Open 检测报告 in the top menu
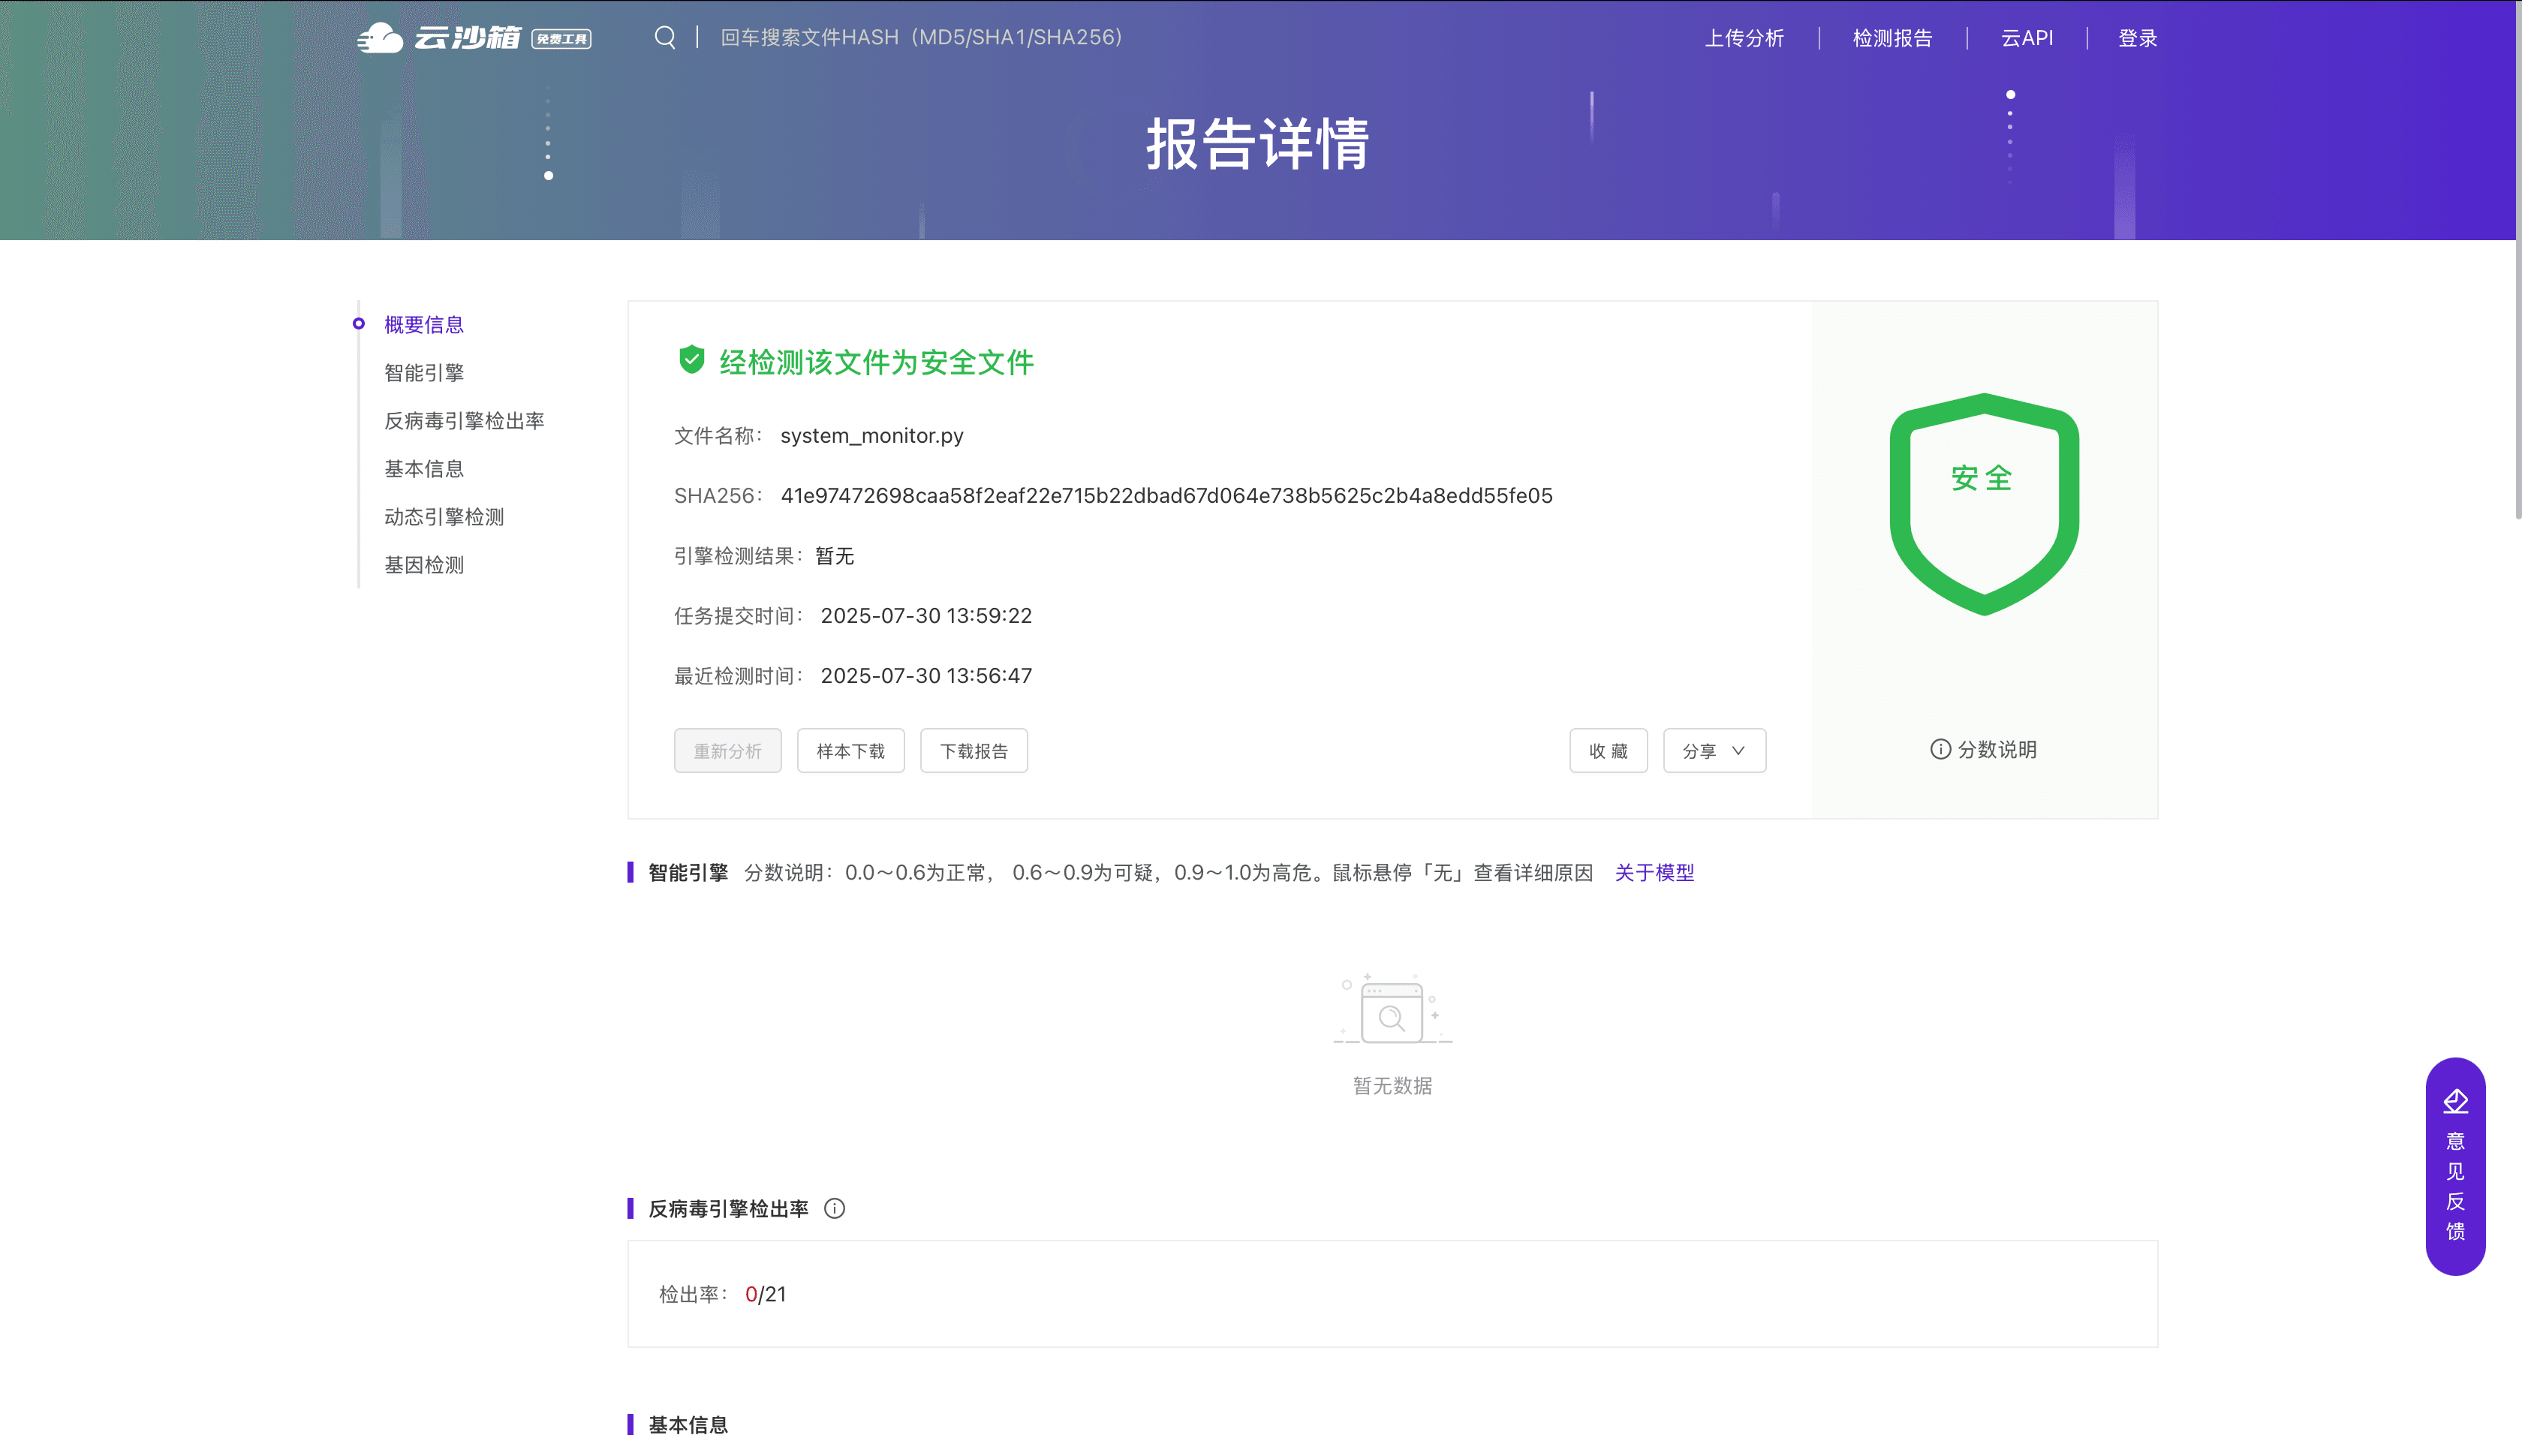The image size is (2522, 1456). pos(1892,38)
